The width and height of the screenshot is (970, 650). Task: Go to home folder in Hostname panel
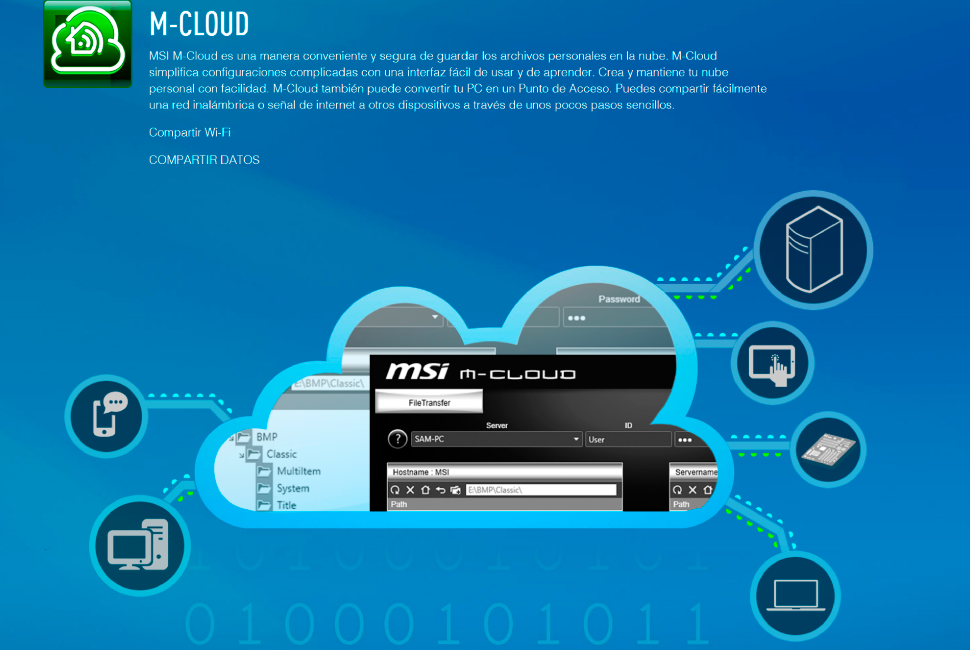point(425,490)
